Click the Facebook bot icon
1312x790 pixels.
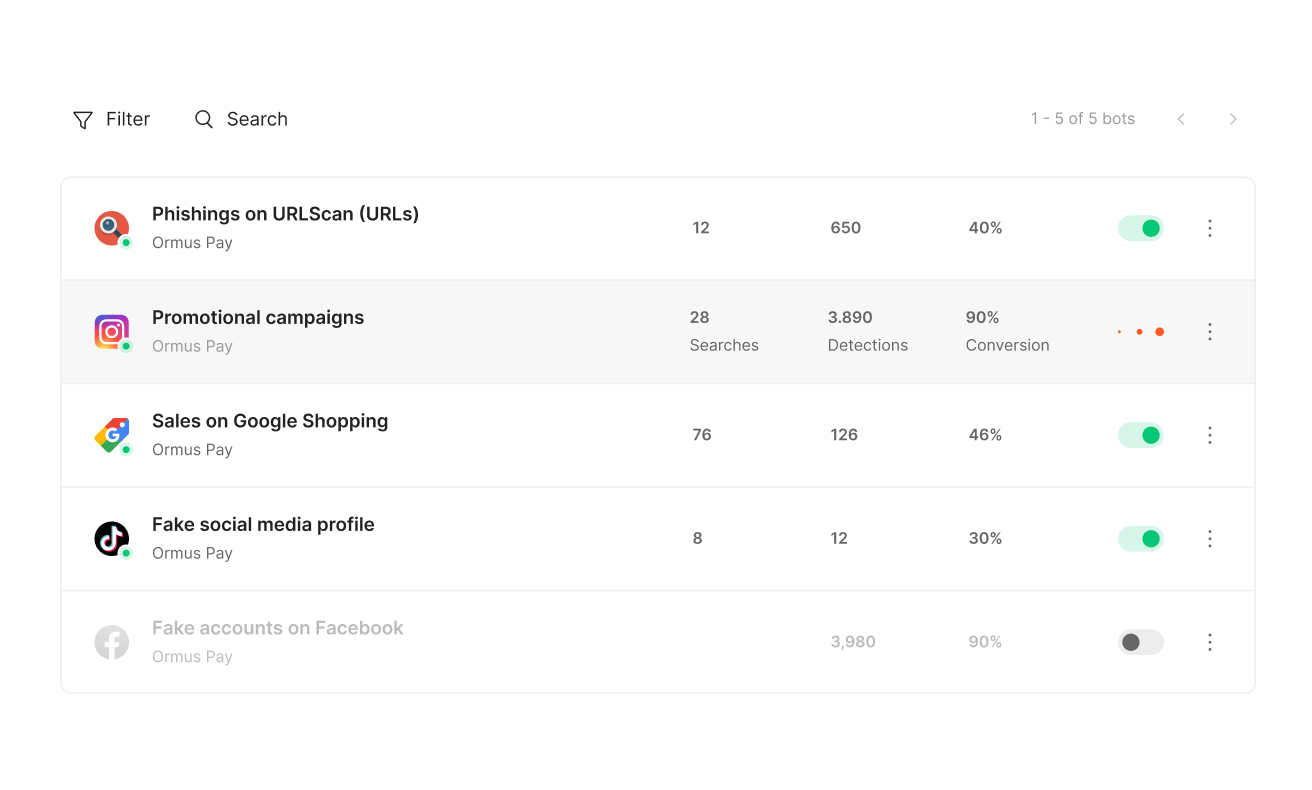(x=111, y=642)
